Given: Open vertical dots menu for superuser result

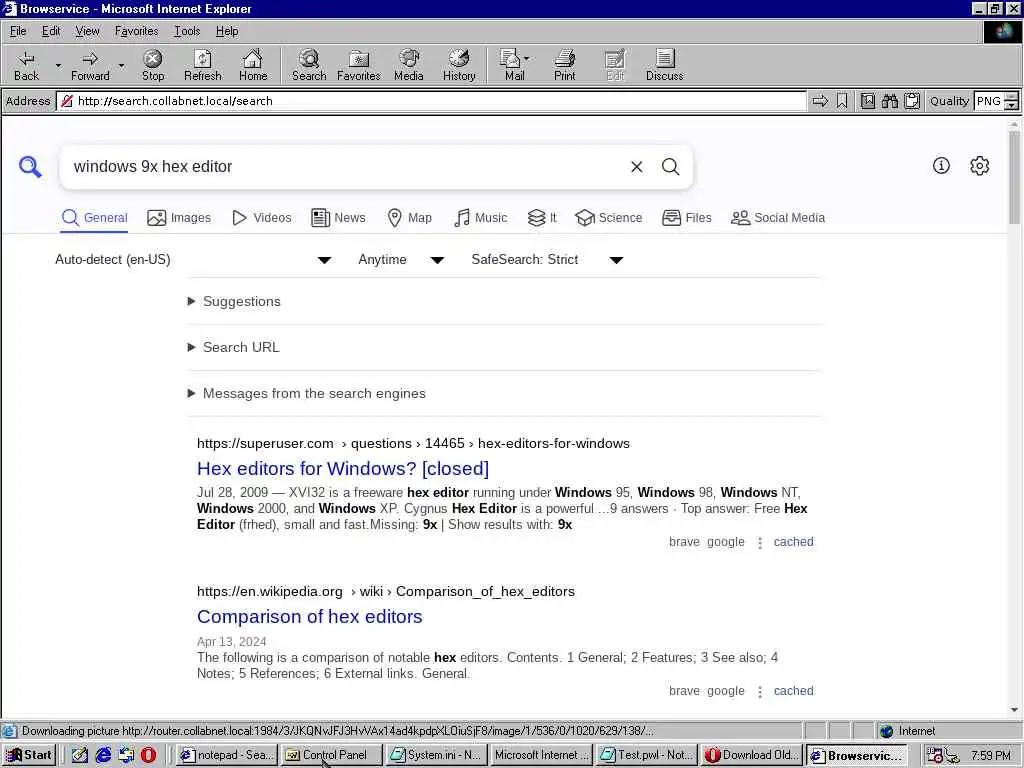Looking at the screenshot, I should (x=760, y=543).
